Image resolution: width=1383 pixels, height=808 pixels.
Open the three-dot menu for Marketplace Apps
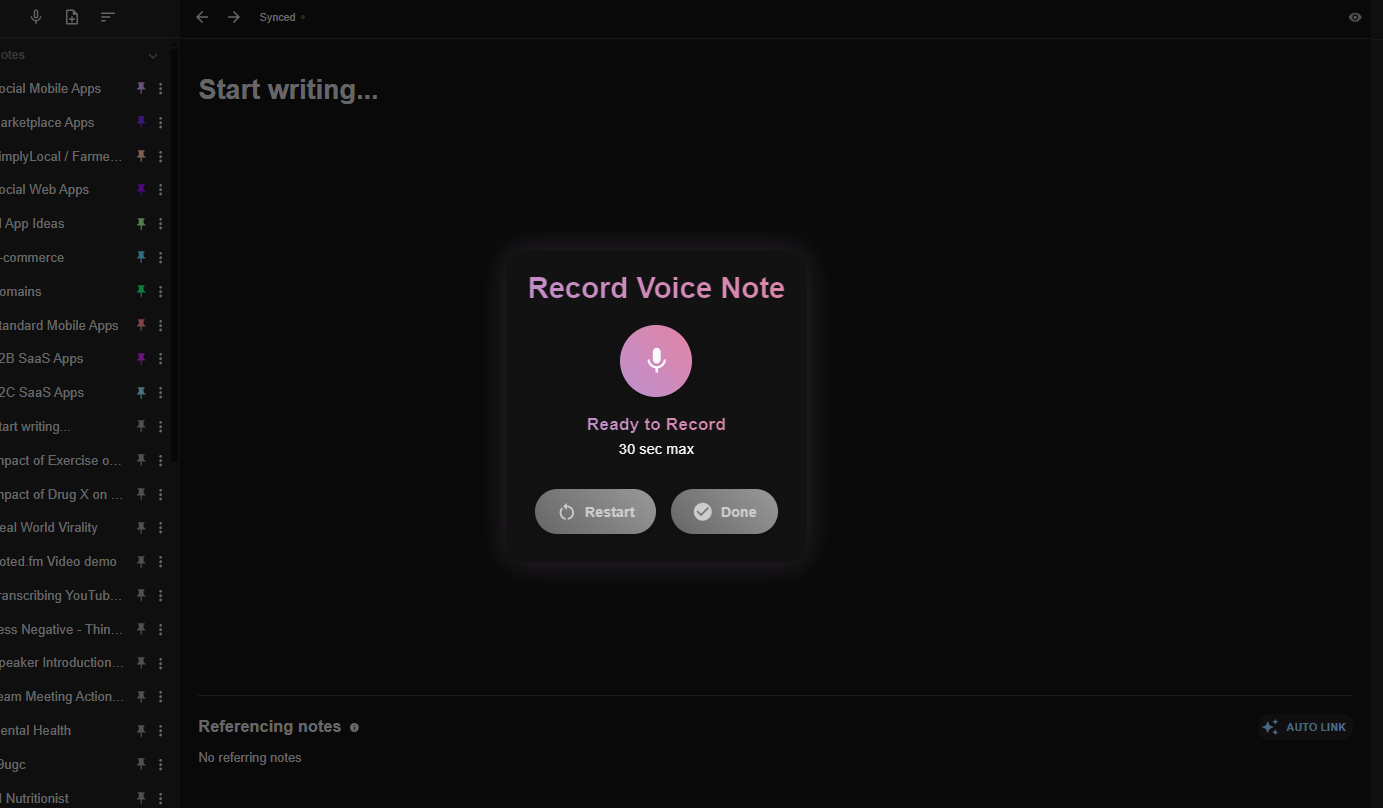(160, 122)
